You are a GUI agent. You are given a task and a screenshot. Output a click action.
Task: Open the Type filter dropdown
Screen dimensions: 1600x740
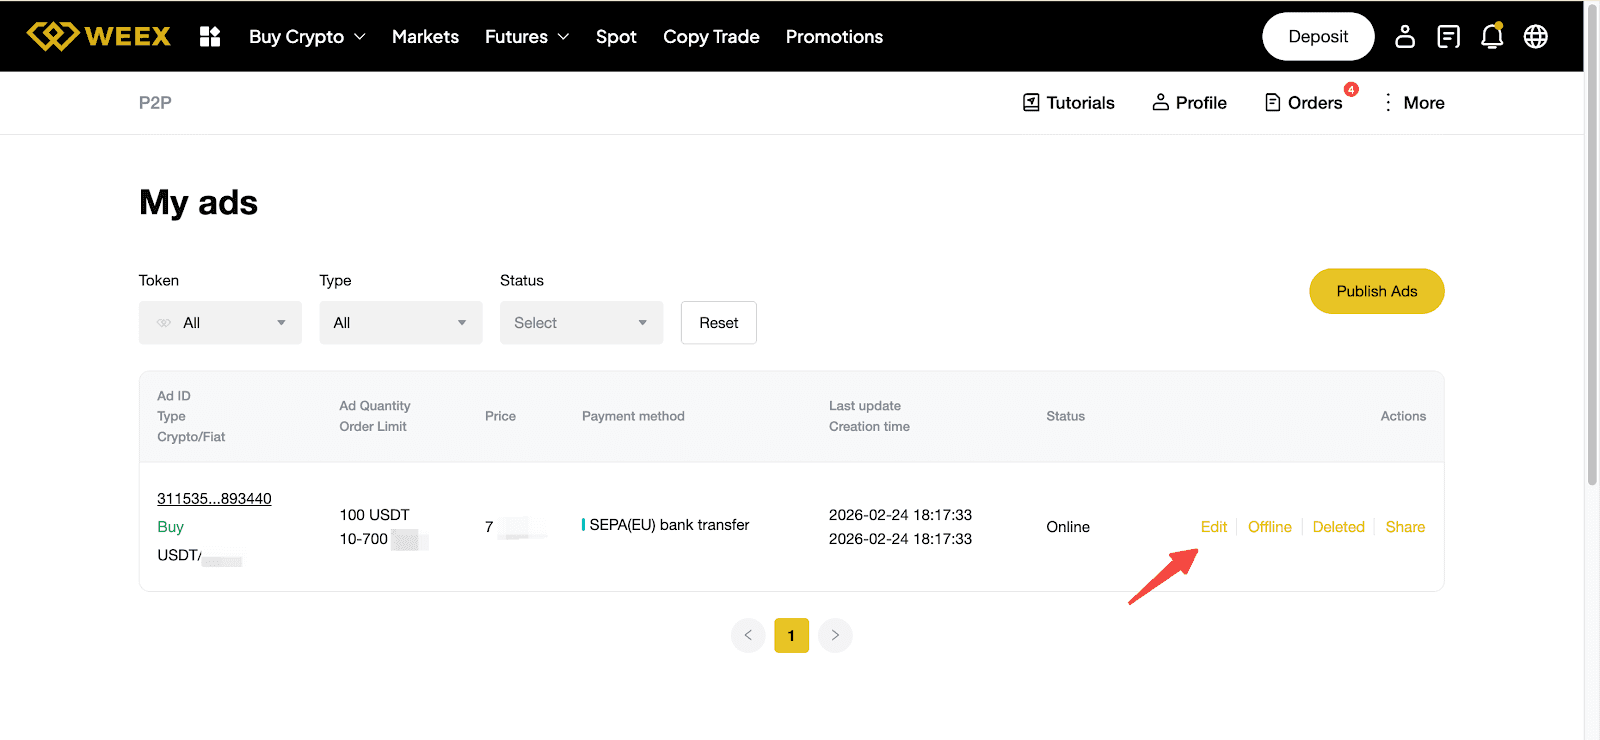(x=400, y=323)
